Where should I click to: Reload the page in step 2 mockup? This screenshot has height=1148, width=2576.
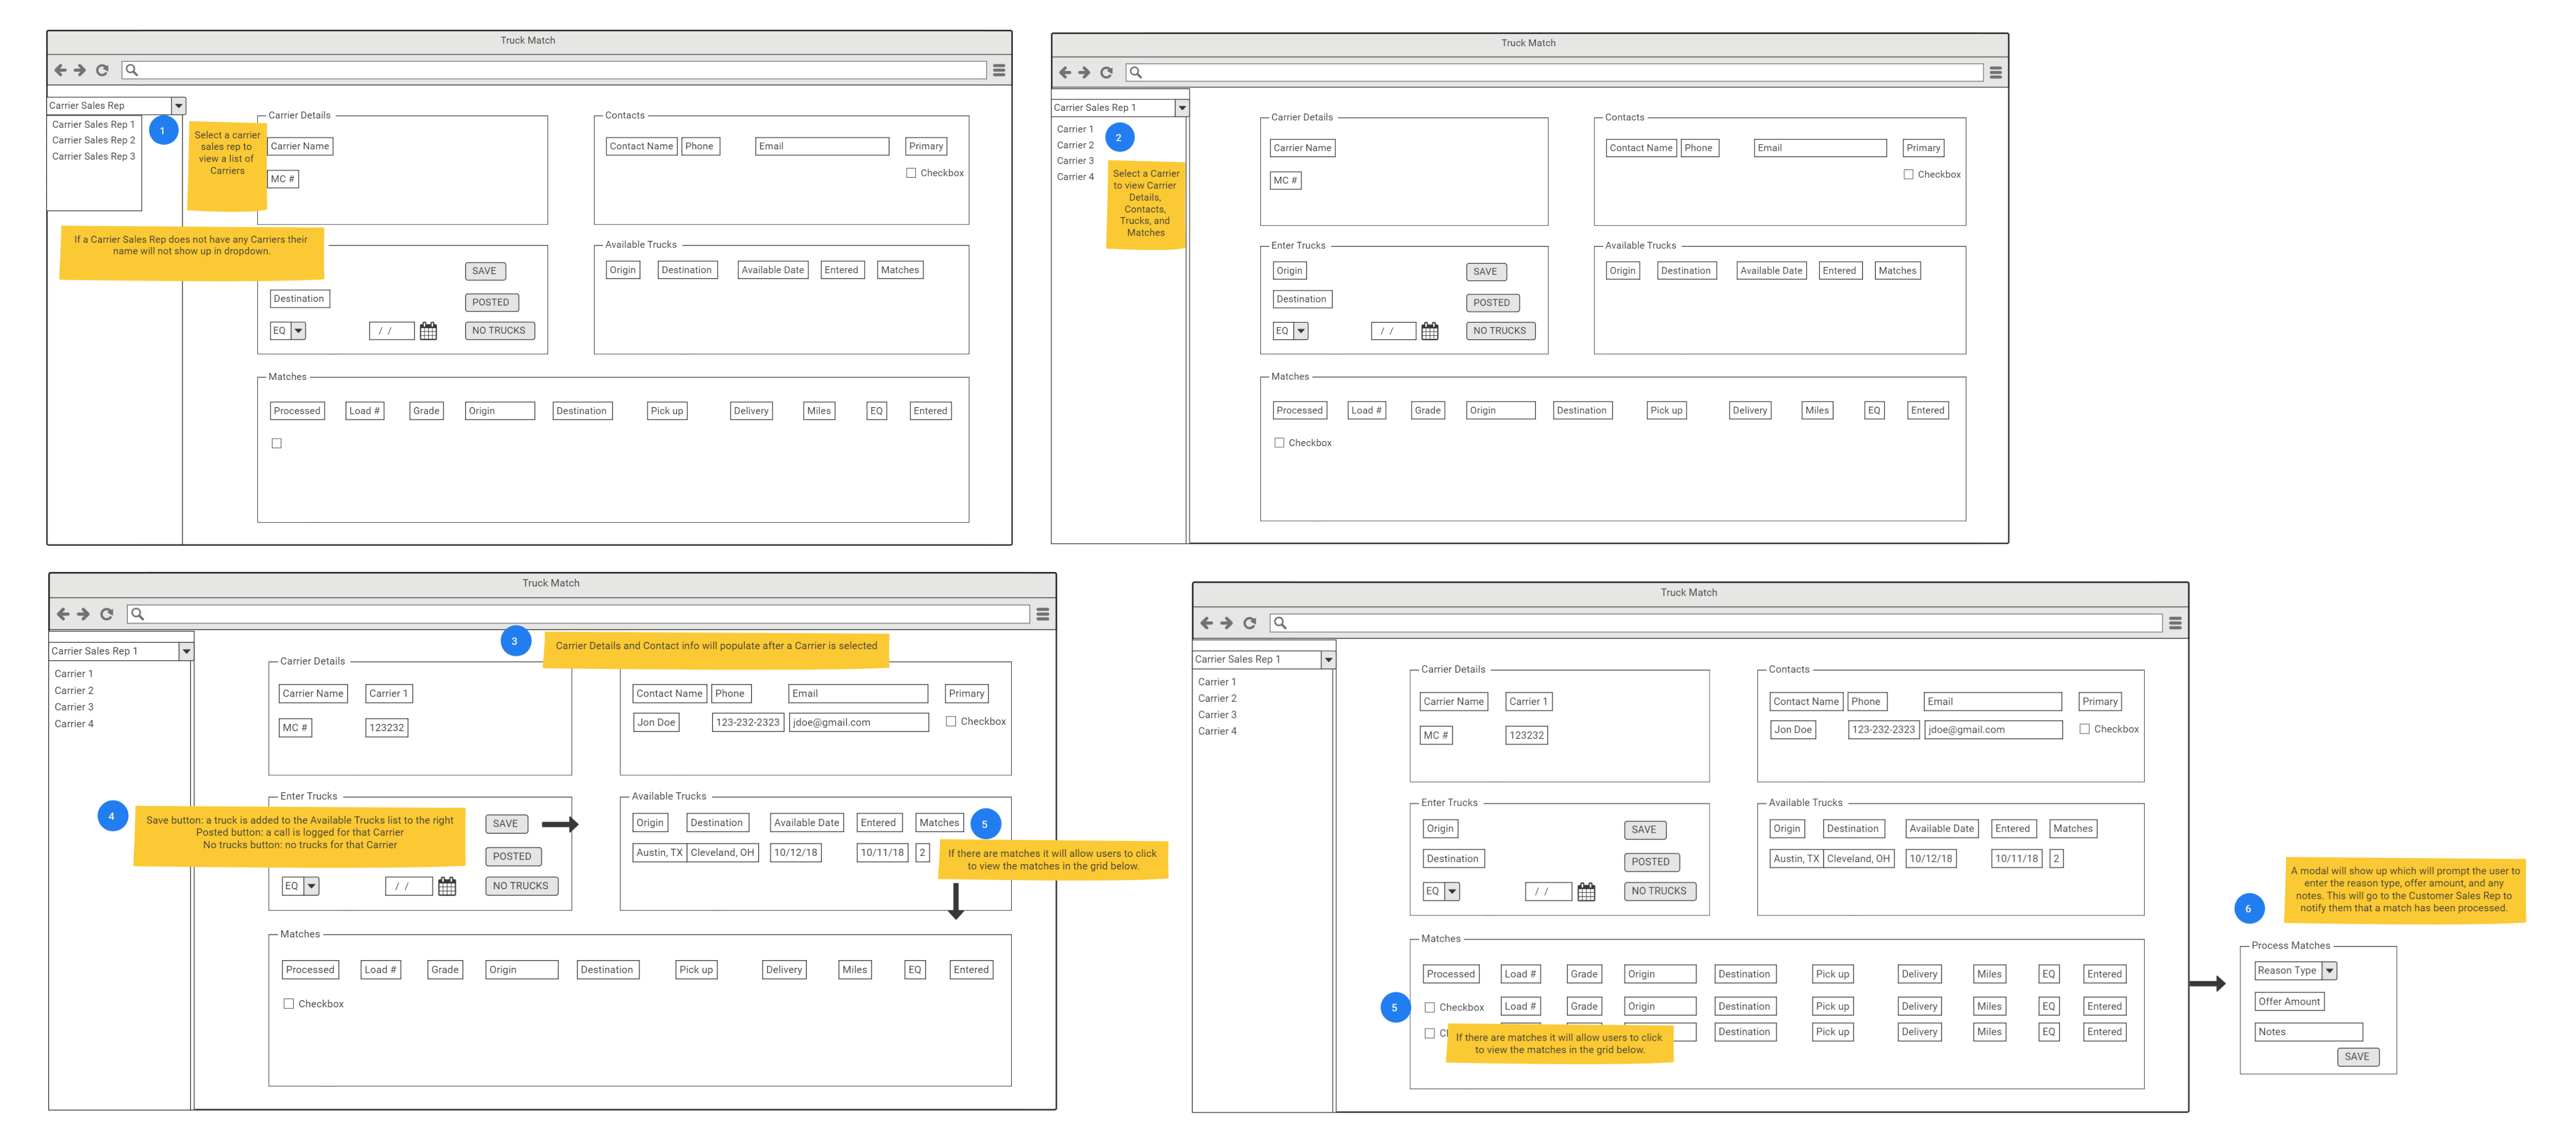pos(1106,72)
